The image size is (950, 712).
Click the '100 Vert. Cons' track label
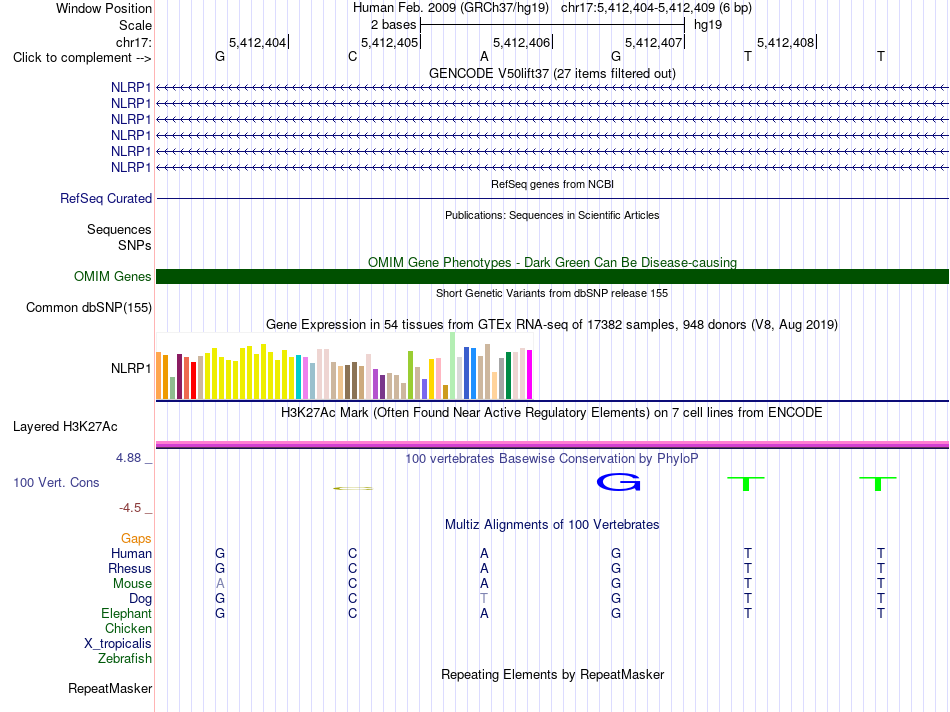[56, 483]
